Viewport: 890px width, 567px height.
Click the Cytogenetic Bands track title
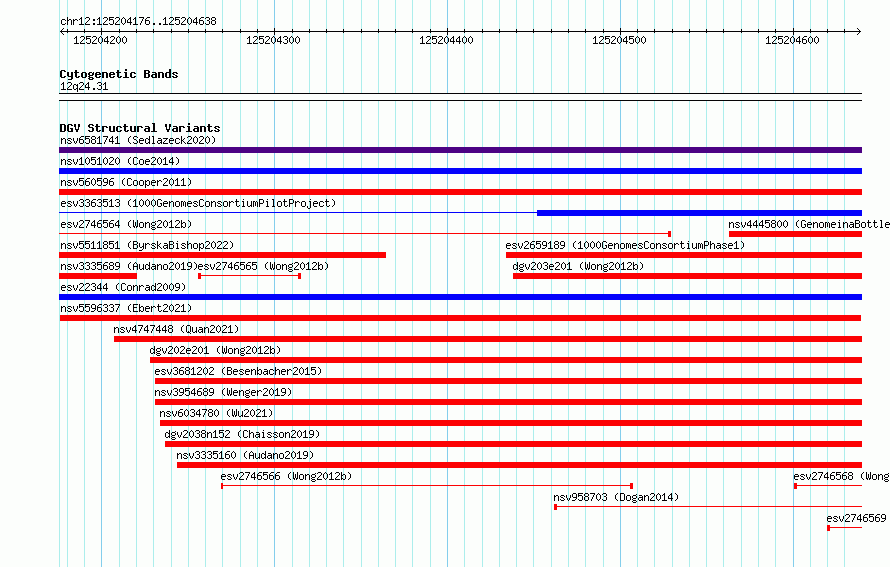tap(119, 74)
